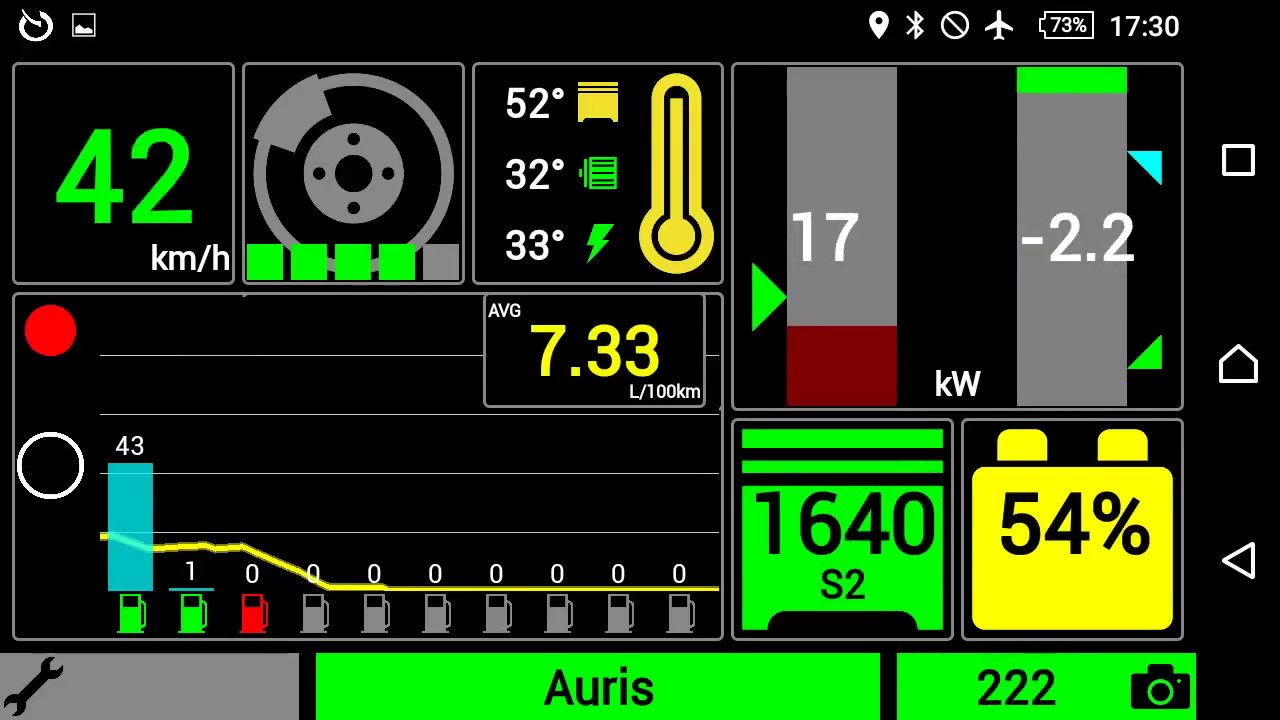
Task: Tap the yellow thermometer icon
Action: point(677,173)
